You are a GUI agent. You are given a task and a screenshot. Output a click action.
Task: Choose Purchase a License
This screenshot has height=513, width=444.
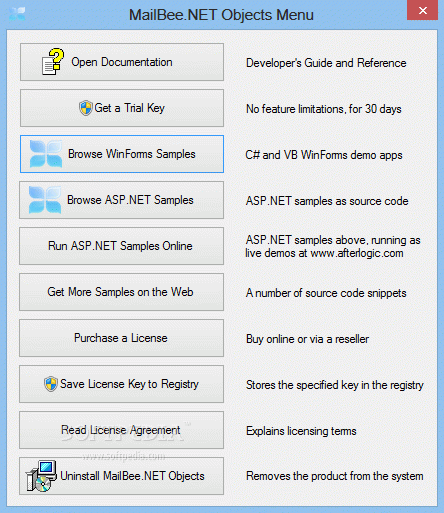(121, 338)
